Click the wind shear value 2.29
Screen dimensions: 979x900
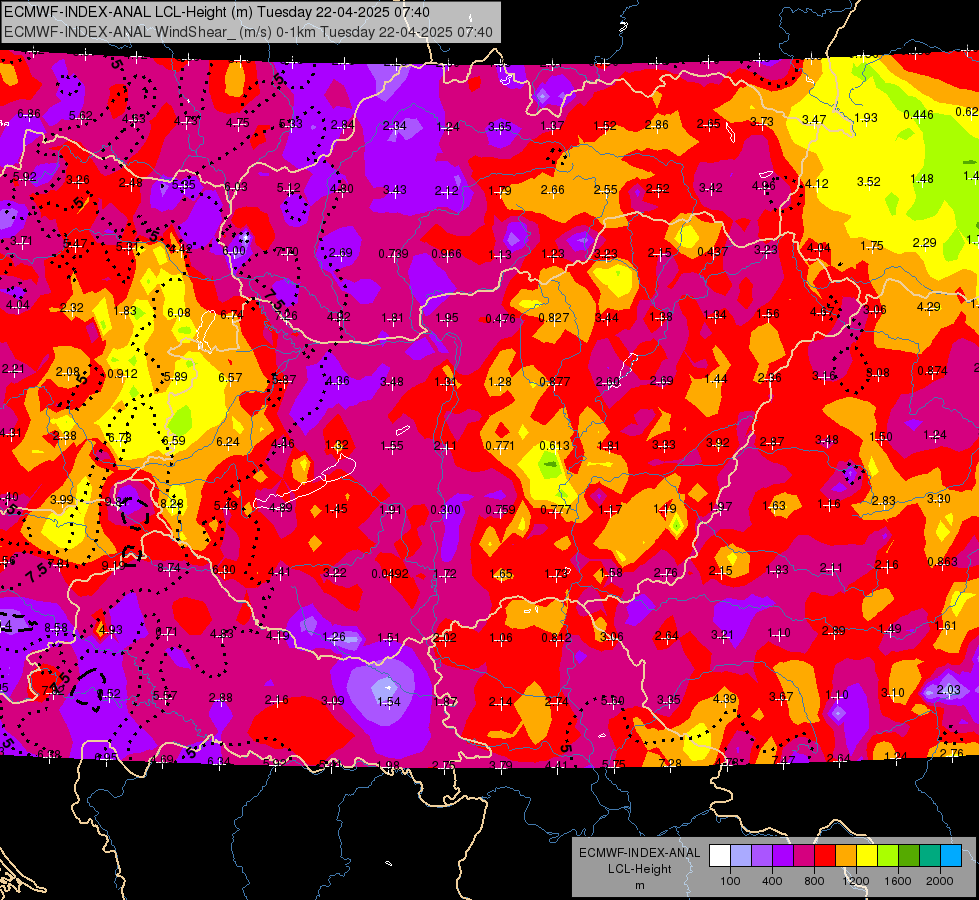(x=924, y=243)
